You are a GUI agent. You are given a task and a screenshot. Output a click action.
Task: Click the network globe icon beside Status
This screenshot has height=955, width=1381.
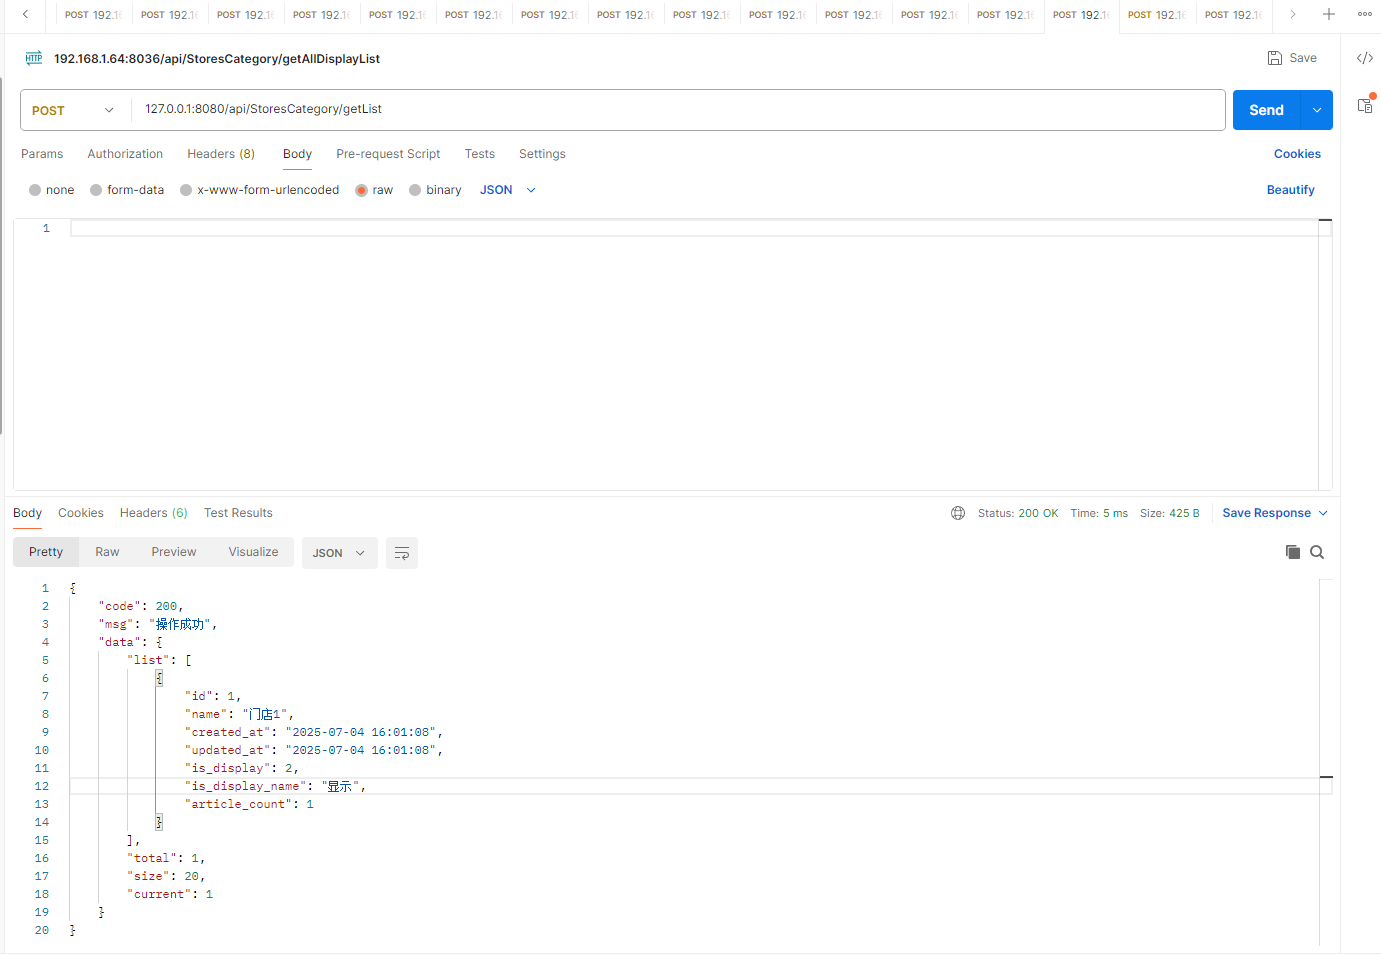[x=958, y=513]
